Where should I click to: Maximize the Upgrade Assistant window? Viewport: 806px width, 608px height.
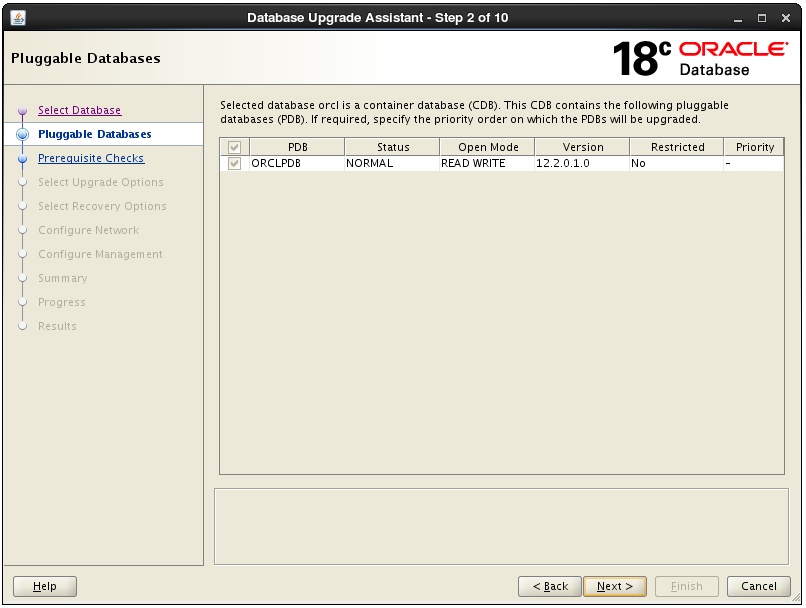click(762, 19)
